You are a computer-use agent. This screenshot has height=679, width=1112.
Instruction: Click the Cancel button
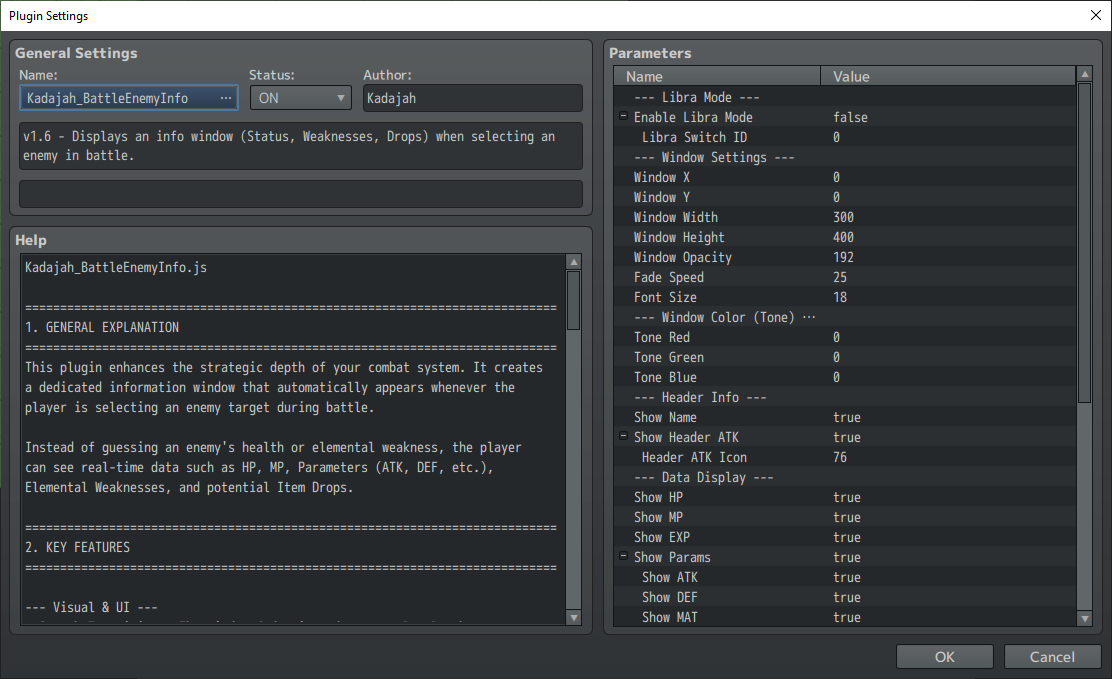(1052, 657)
